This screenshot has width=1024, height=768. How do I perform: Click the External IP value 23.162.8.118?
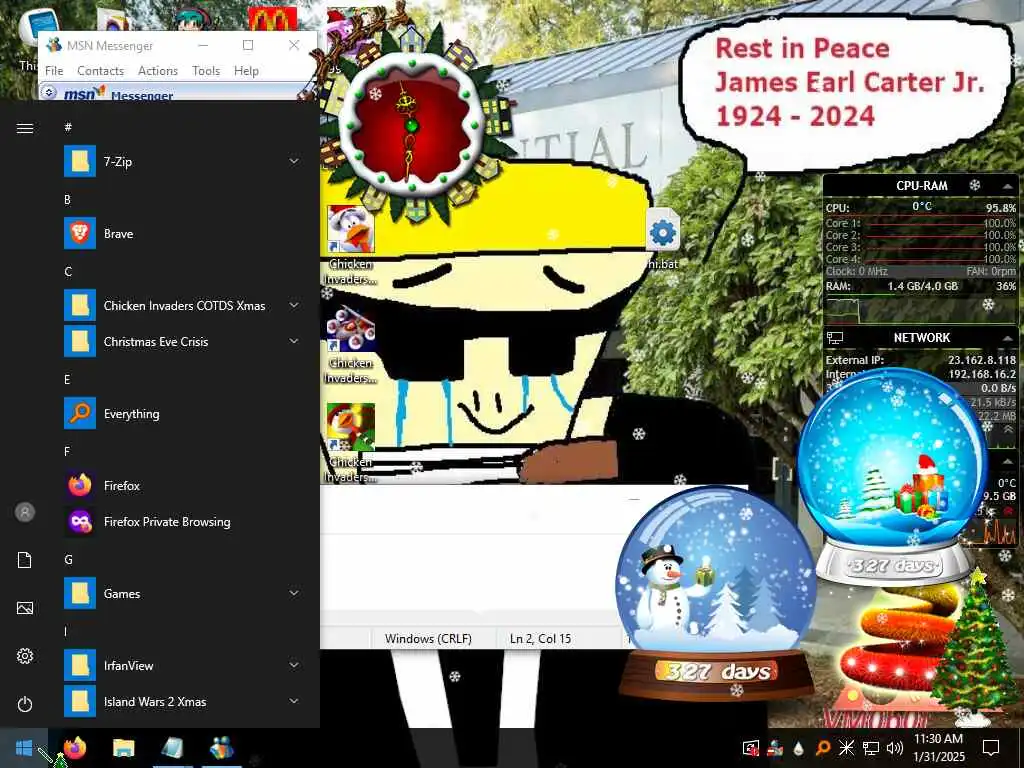982,360
